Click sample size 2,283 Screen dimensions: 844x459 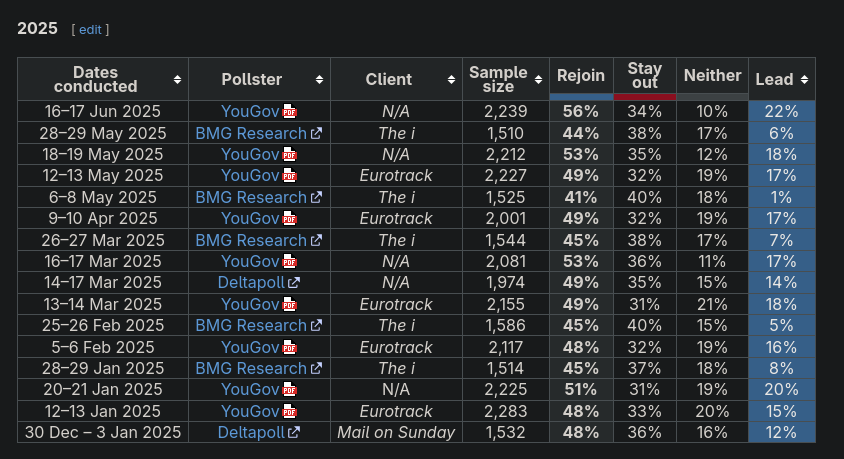(505, 412)
